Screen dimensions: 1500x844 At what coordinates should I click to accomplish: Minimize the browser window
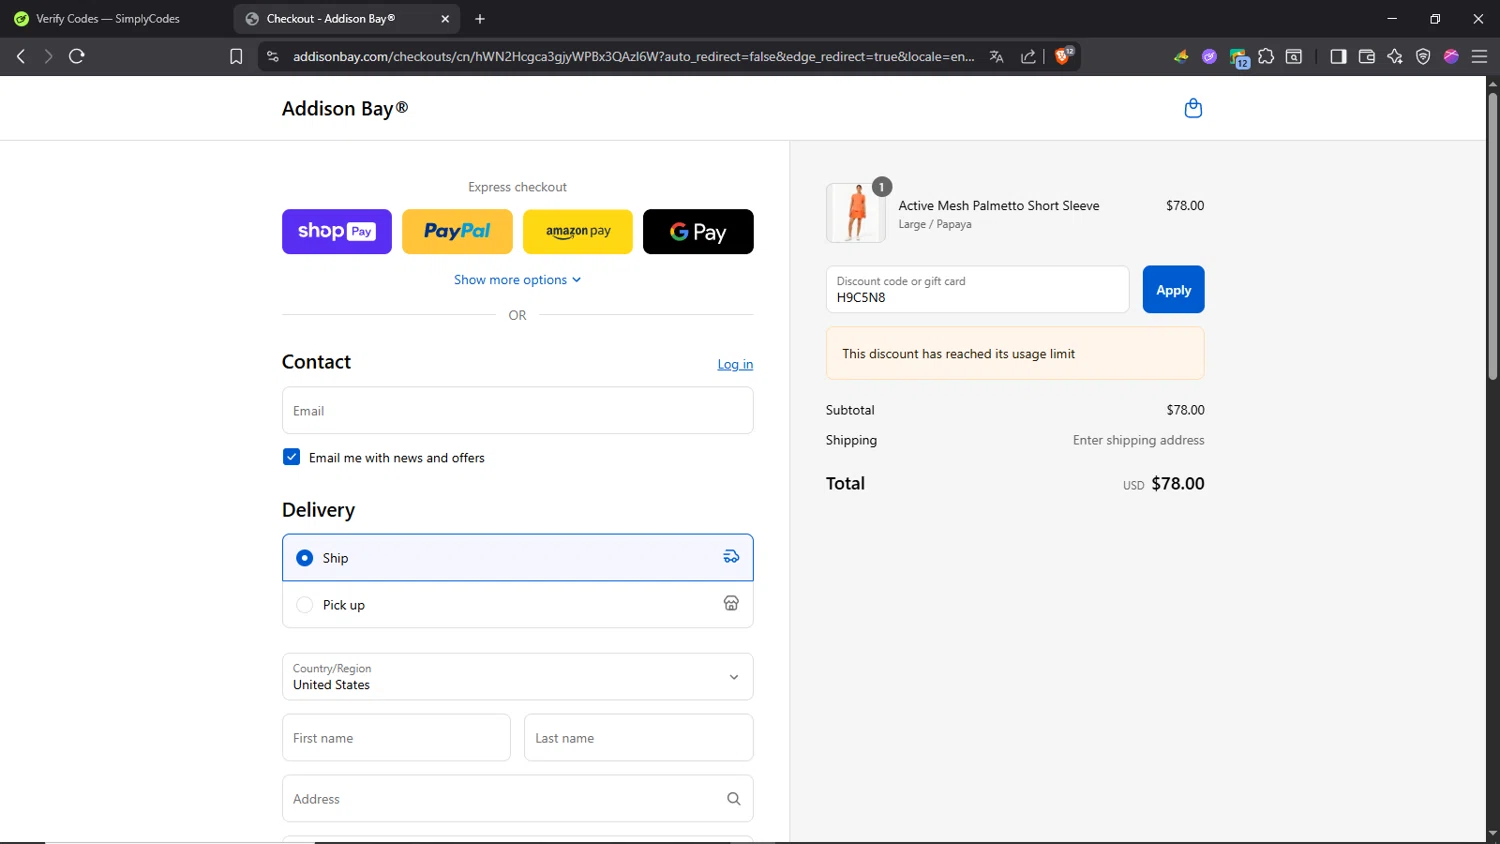[1391, 19]
